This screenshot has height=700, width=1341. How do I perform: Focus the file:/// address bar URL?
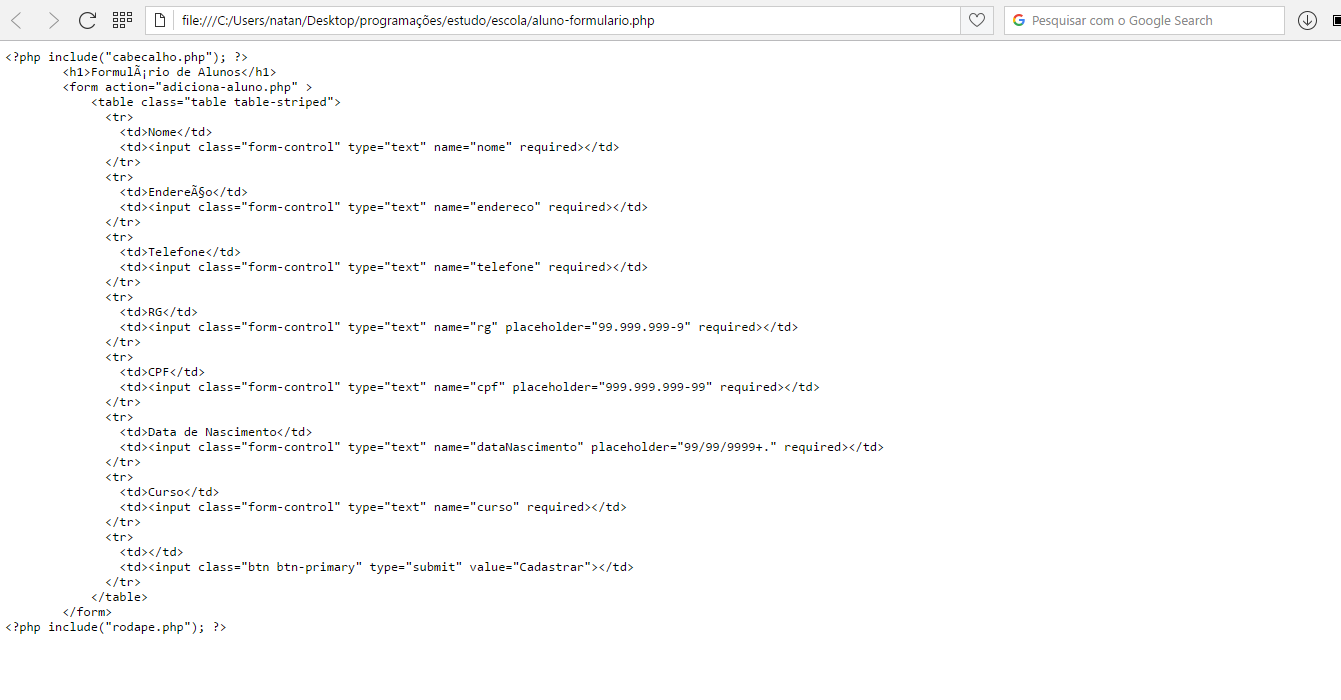click(418, 20)
